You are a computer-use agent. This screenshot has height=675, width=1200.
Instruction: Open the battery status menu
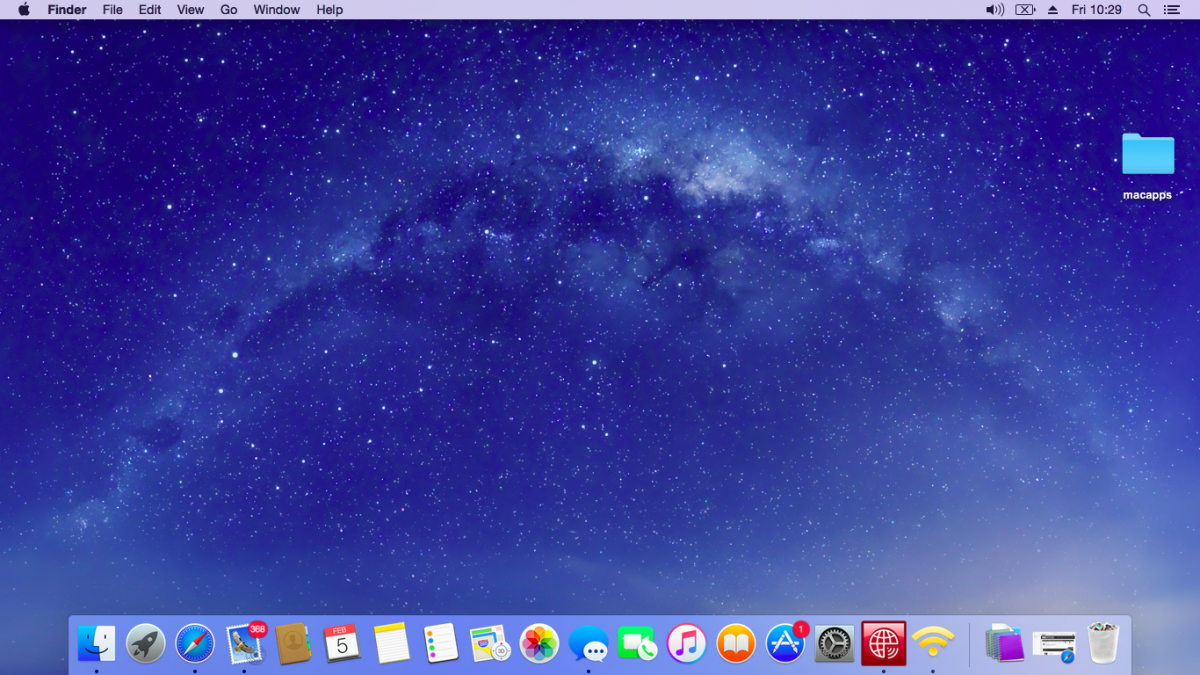[1024, 10]
